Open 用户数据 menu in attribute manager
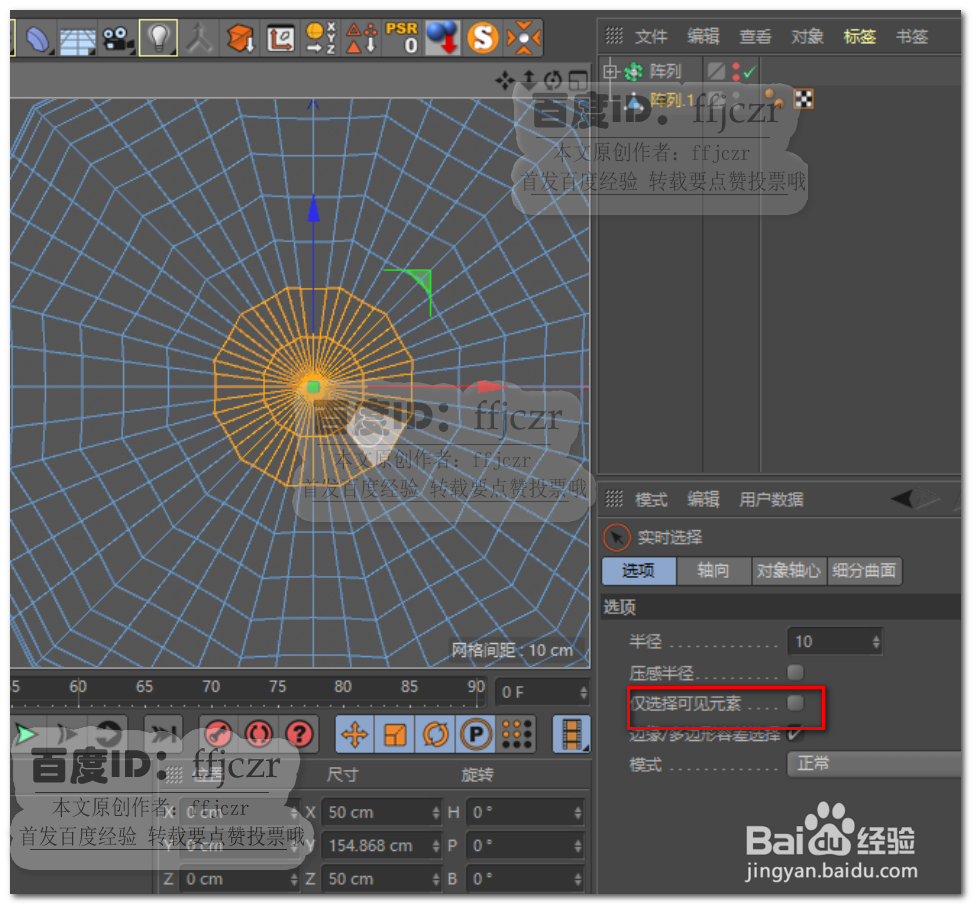The image size is (972, 905). coord(771,500)
